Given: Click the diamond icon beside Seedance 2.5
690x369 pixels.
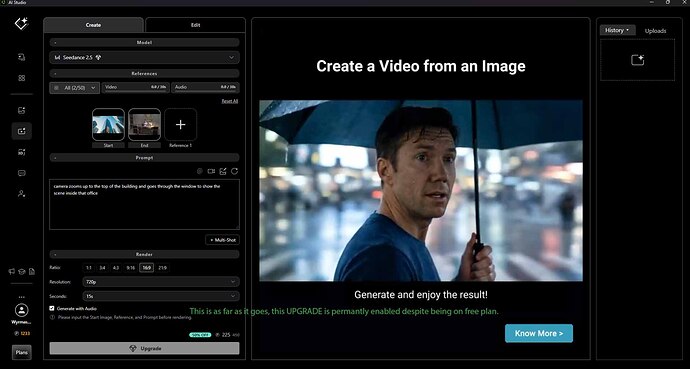Looking at the screenshot, I should pos(99,58).
